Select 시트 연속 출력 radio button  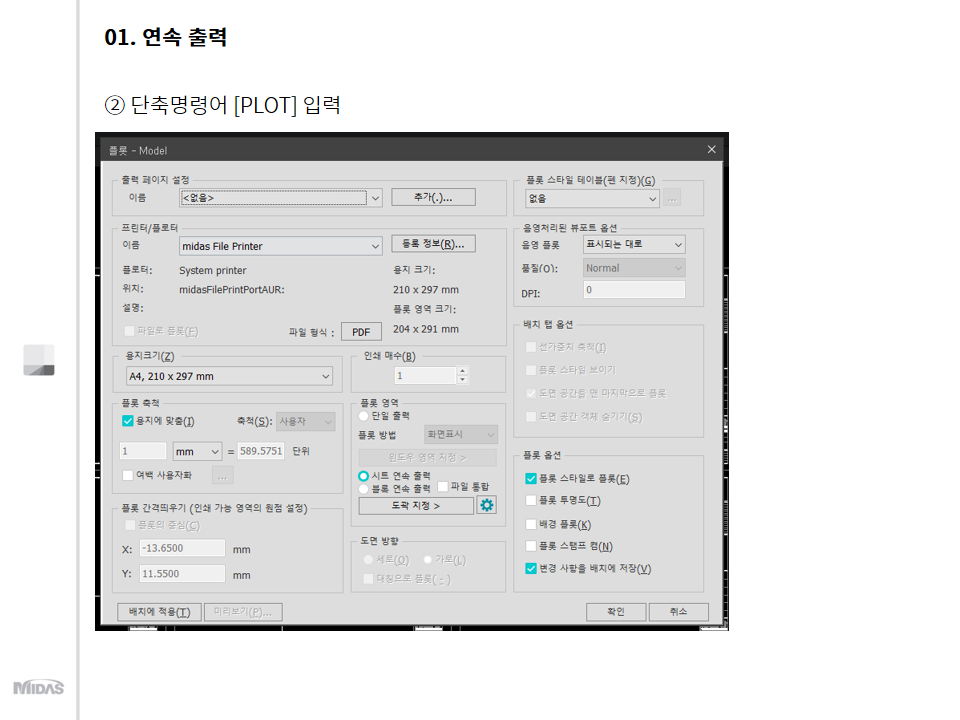tap(363, 476)
